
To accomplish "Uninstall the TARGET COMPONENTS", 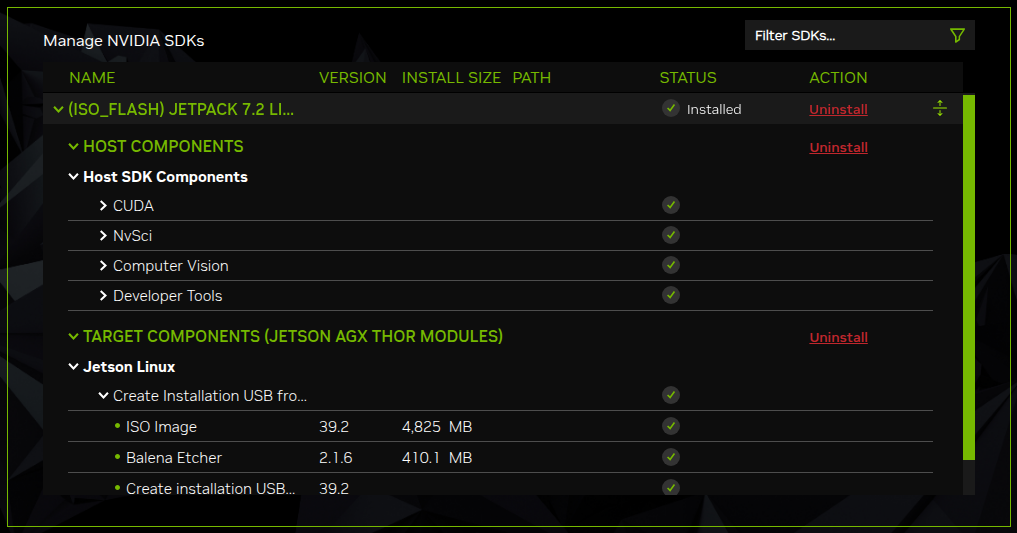I will tap(838, 337).
